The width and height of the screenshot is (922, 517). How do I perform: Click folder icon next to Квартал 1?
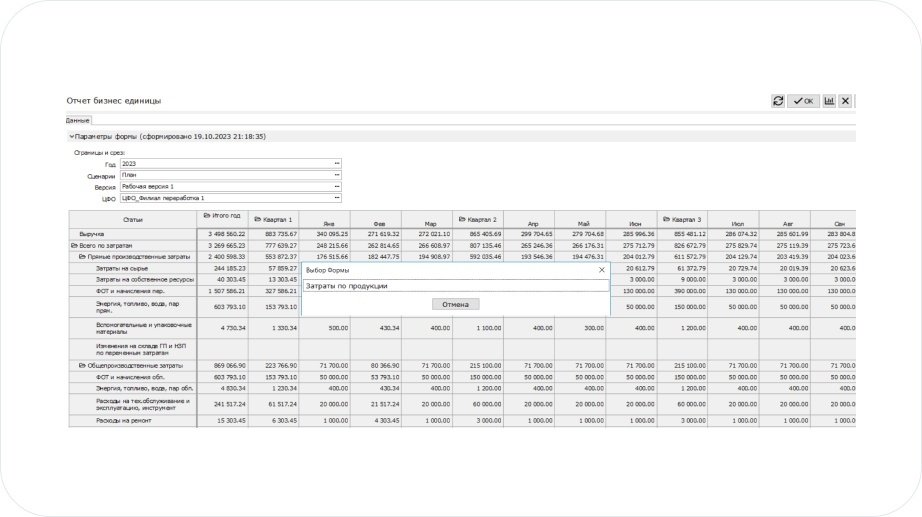coord(257,219)
